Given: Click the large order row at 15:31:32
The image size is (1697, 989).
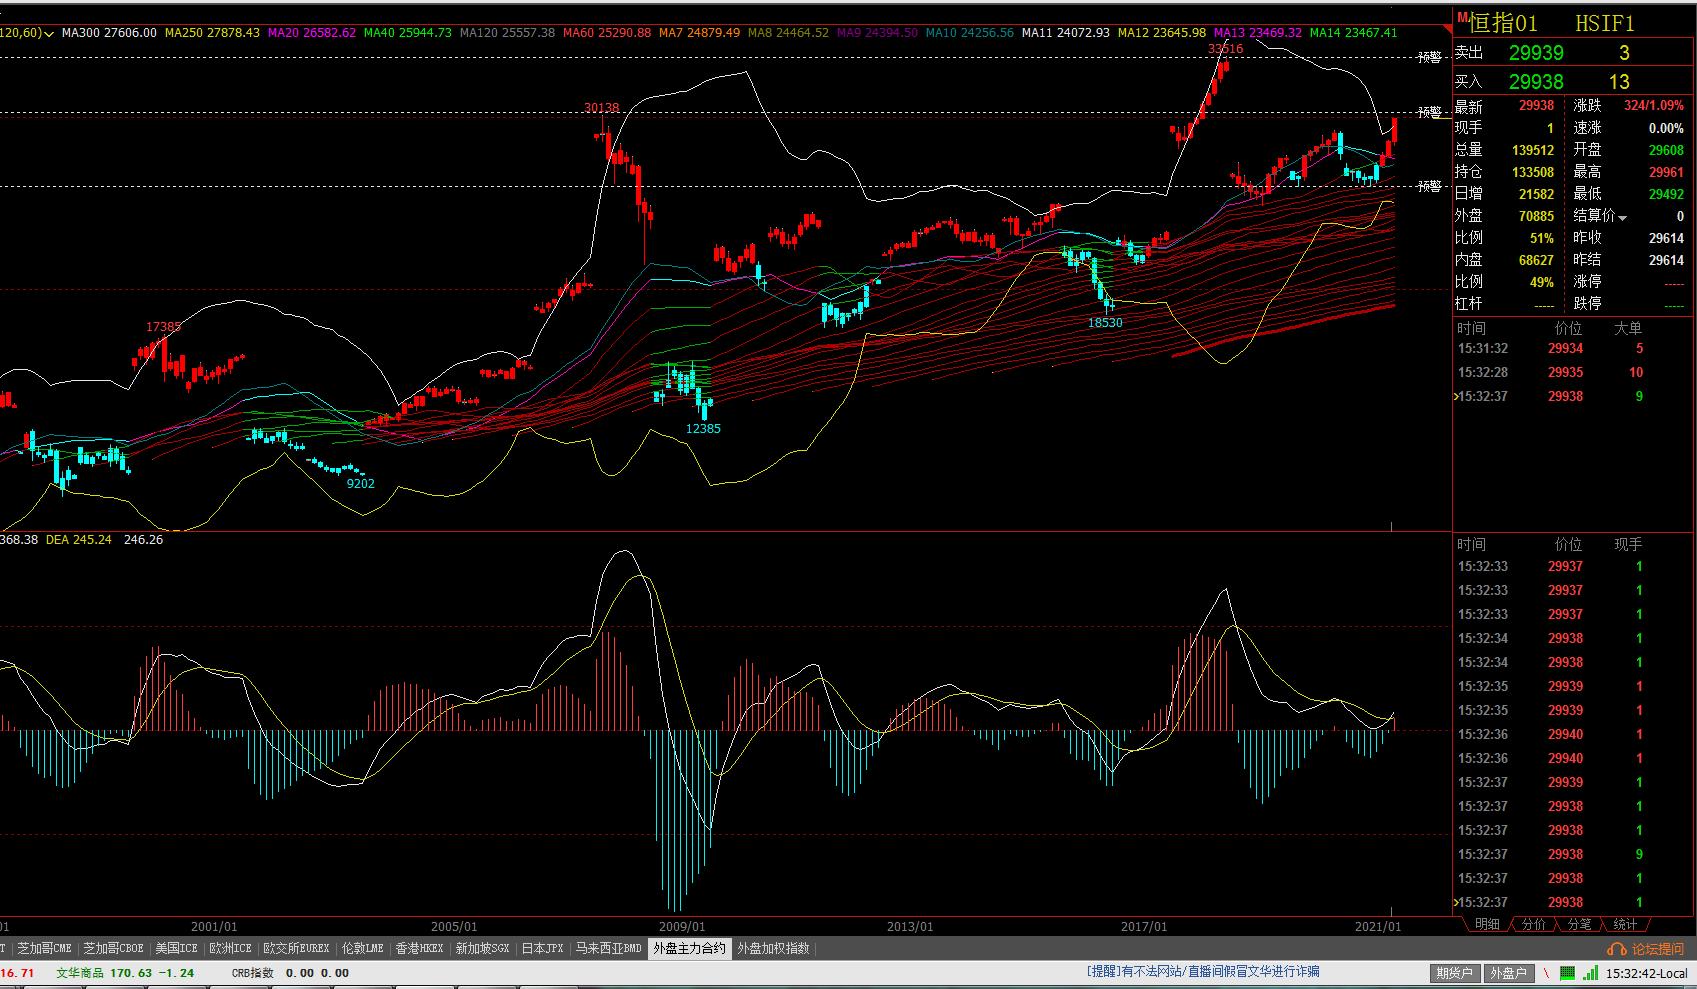Looking at the screenshot, I should tap(1572, 349).
